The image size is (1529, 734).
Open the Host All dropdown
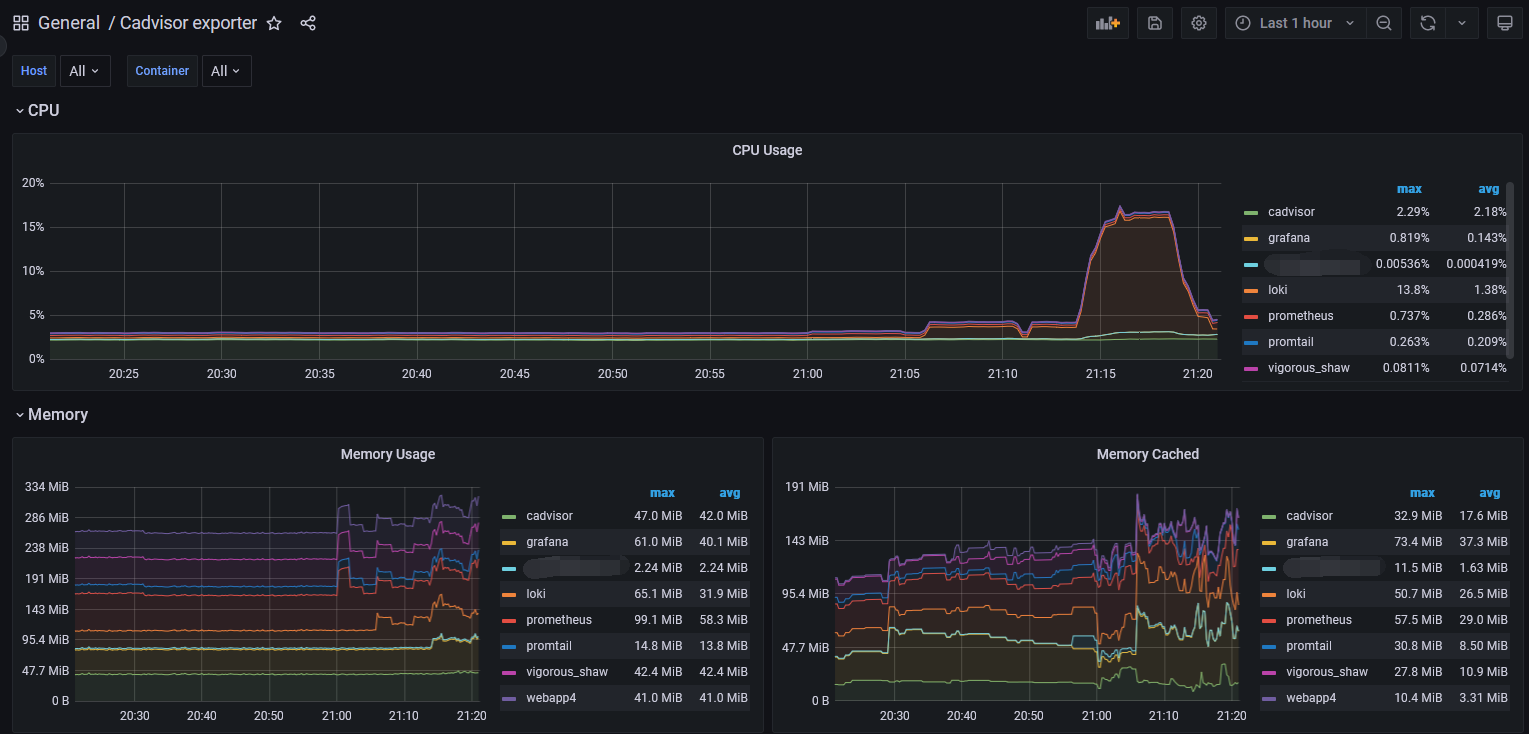tap(84, 71)
